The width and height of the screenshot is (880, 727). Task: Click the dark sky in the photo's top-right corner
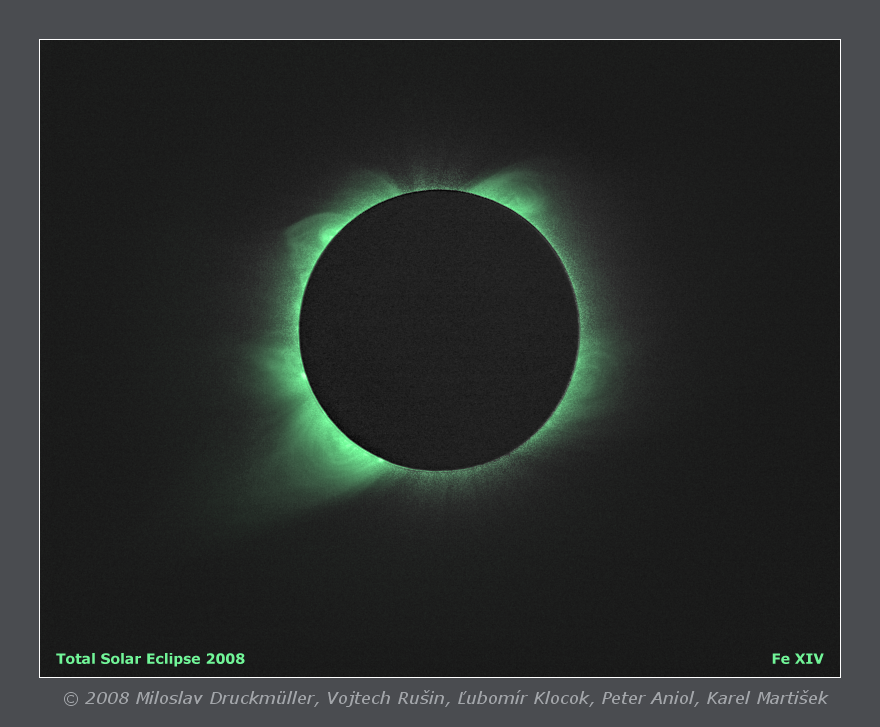[x=790, y=80]
